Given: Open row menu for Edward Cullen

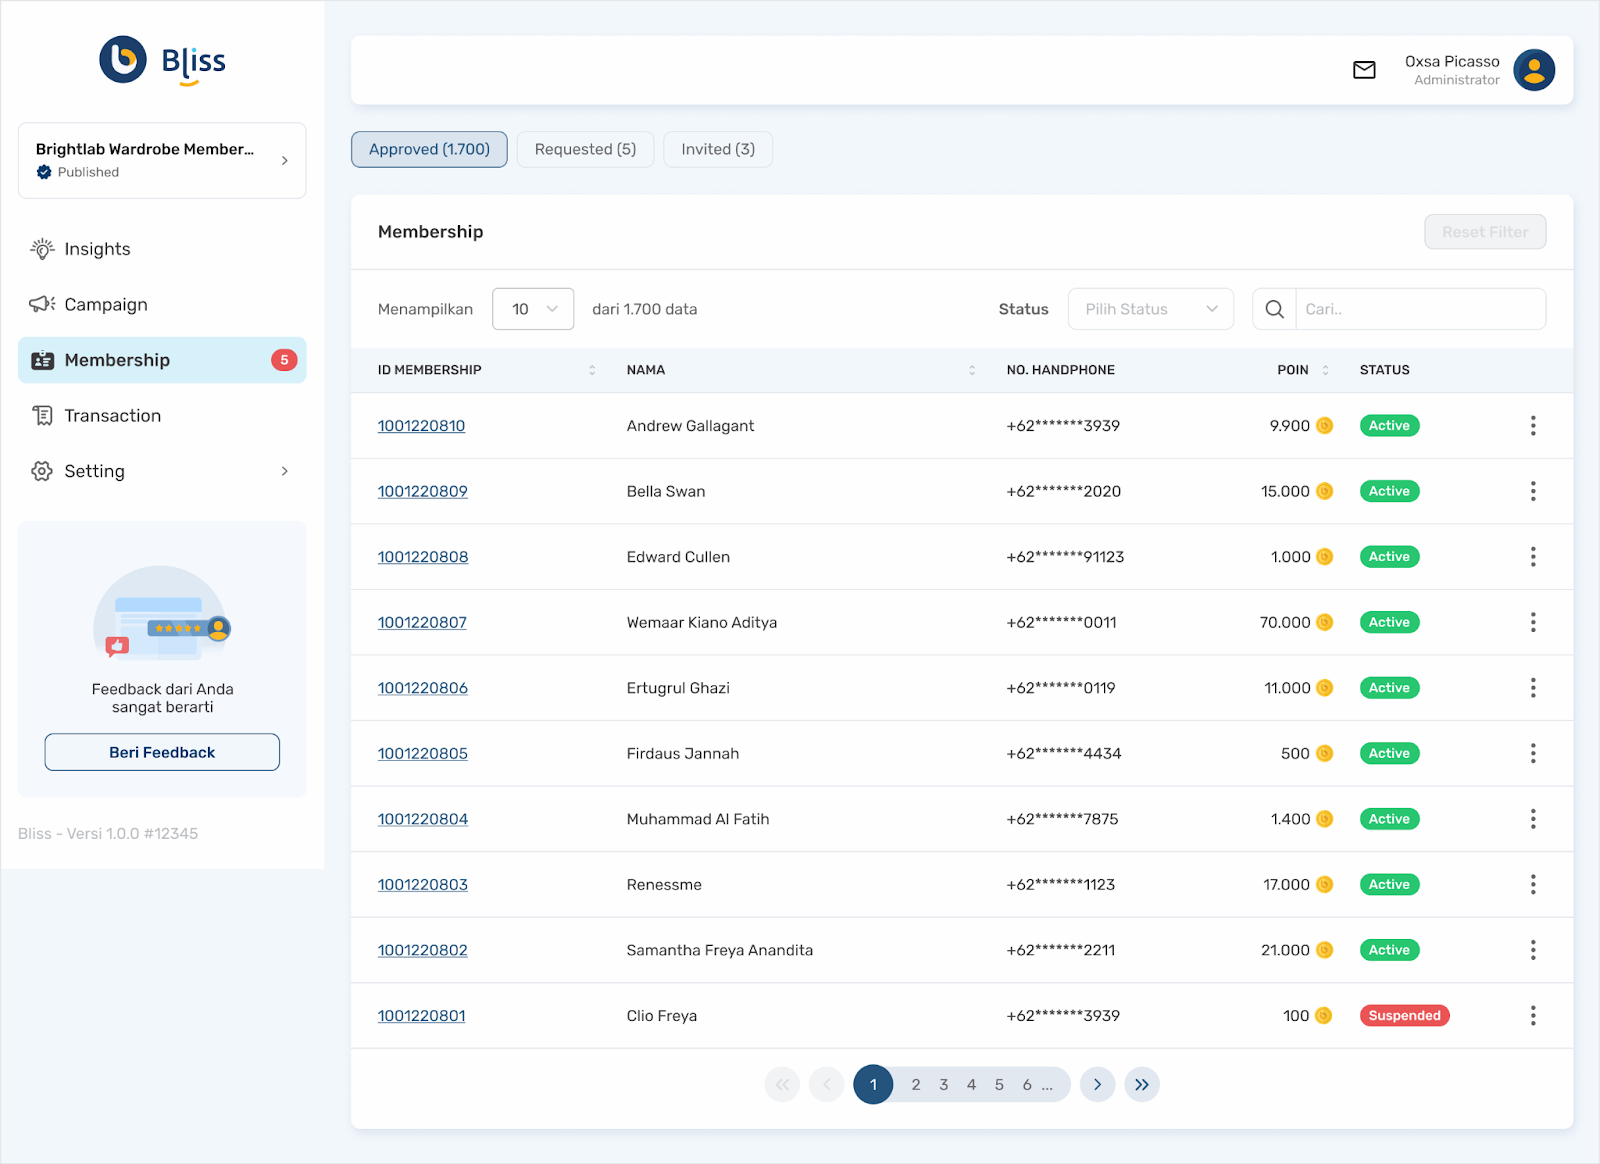Looking at the screenshot, I should (1533, 557).
